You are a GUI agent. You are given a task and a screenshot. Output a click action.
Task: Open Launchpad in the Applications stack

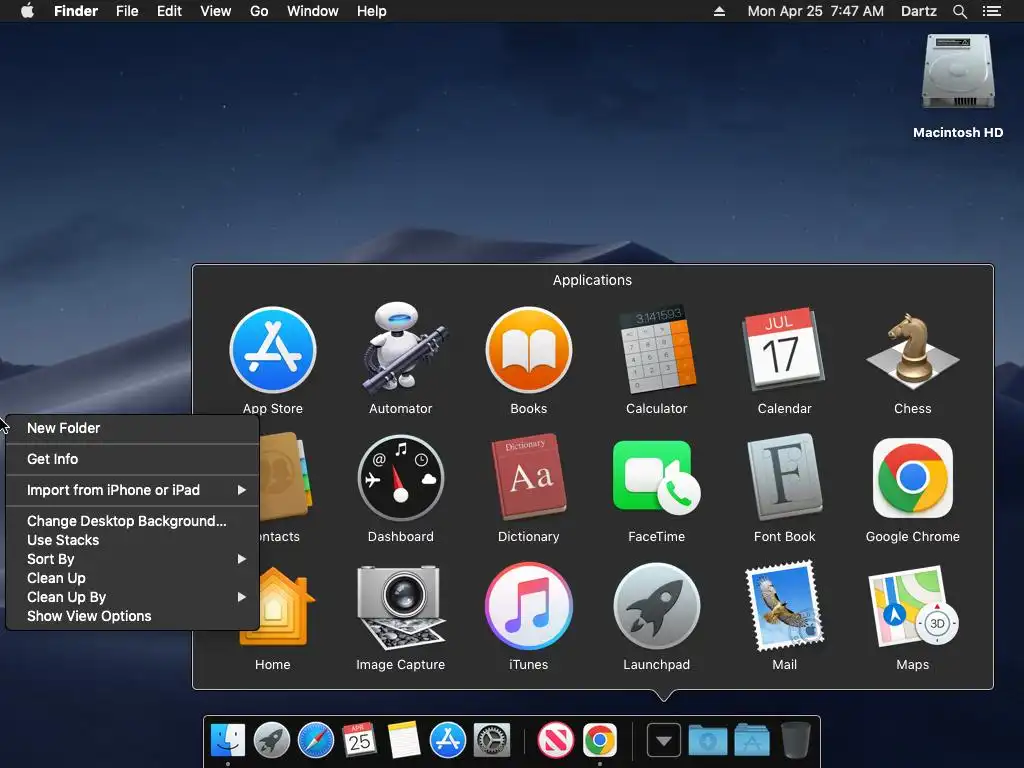click(x=657, y=607)
